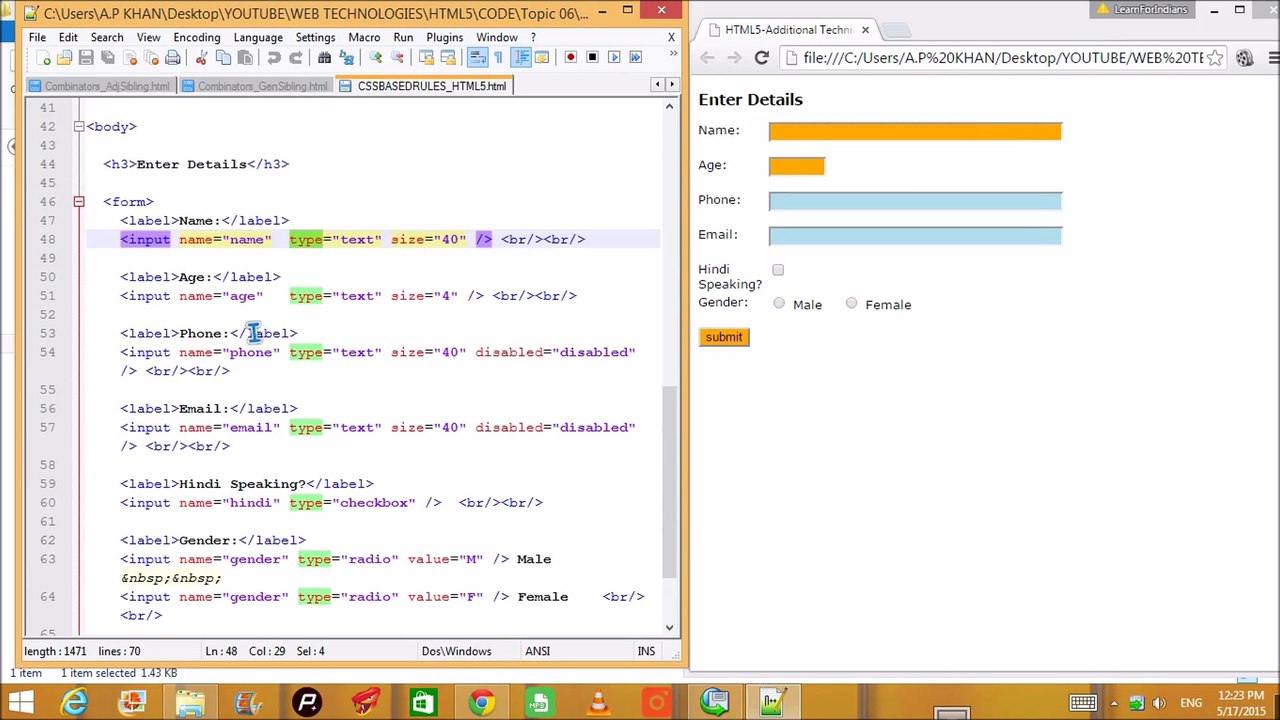Click the Save file icon in Notepad++ toolbar
The width and height of the screenshot is (1280, 720).
pos(85,57)
